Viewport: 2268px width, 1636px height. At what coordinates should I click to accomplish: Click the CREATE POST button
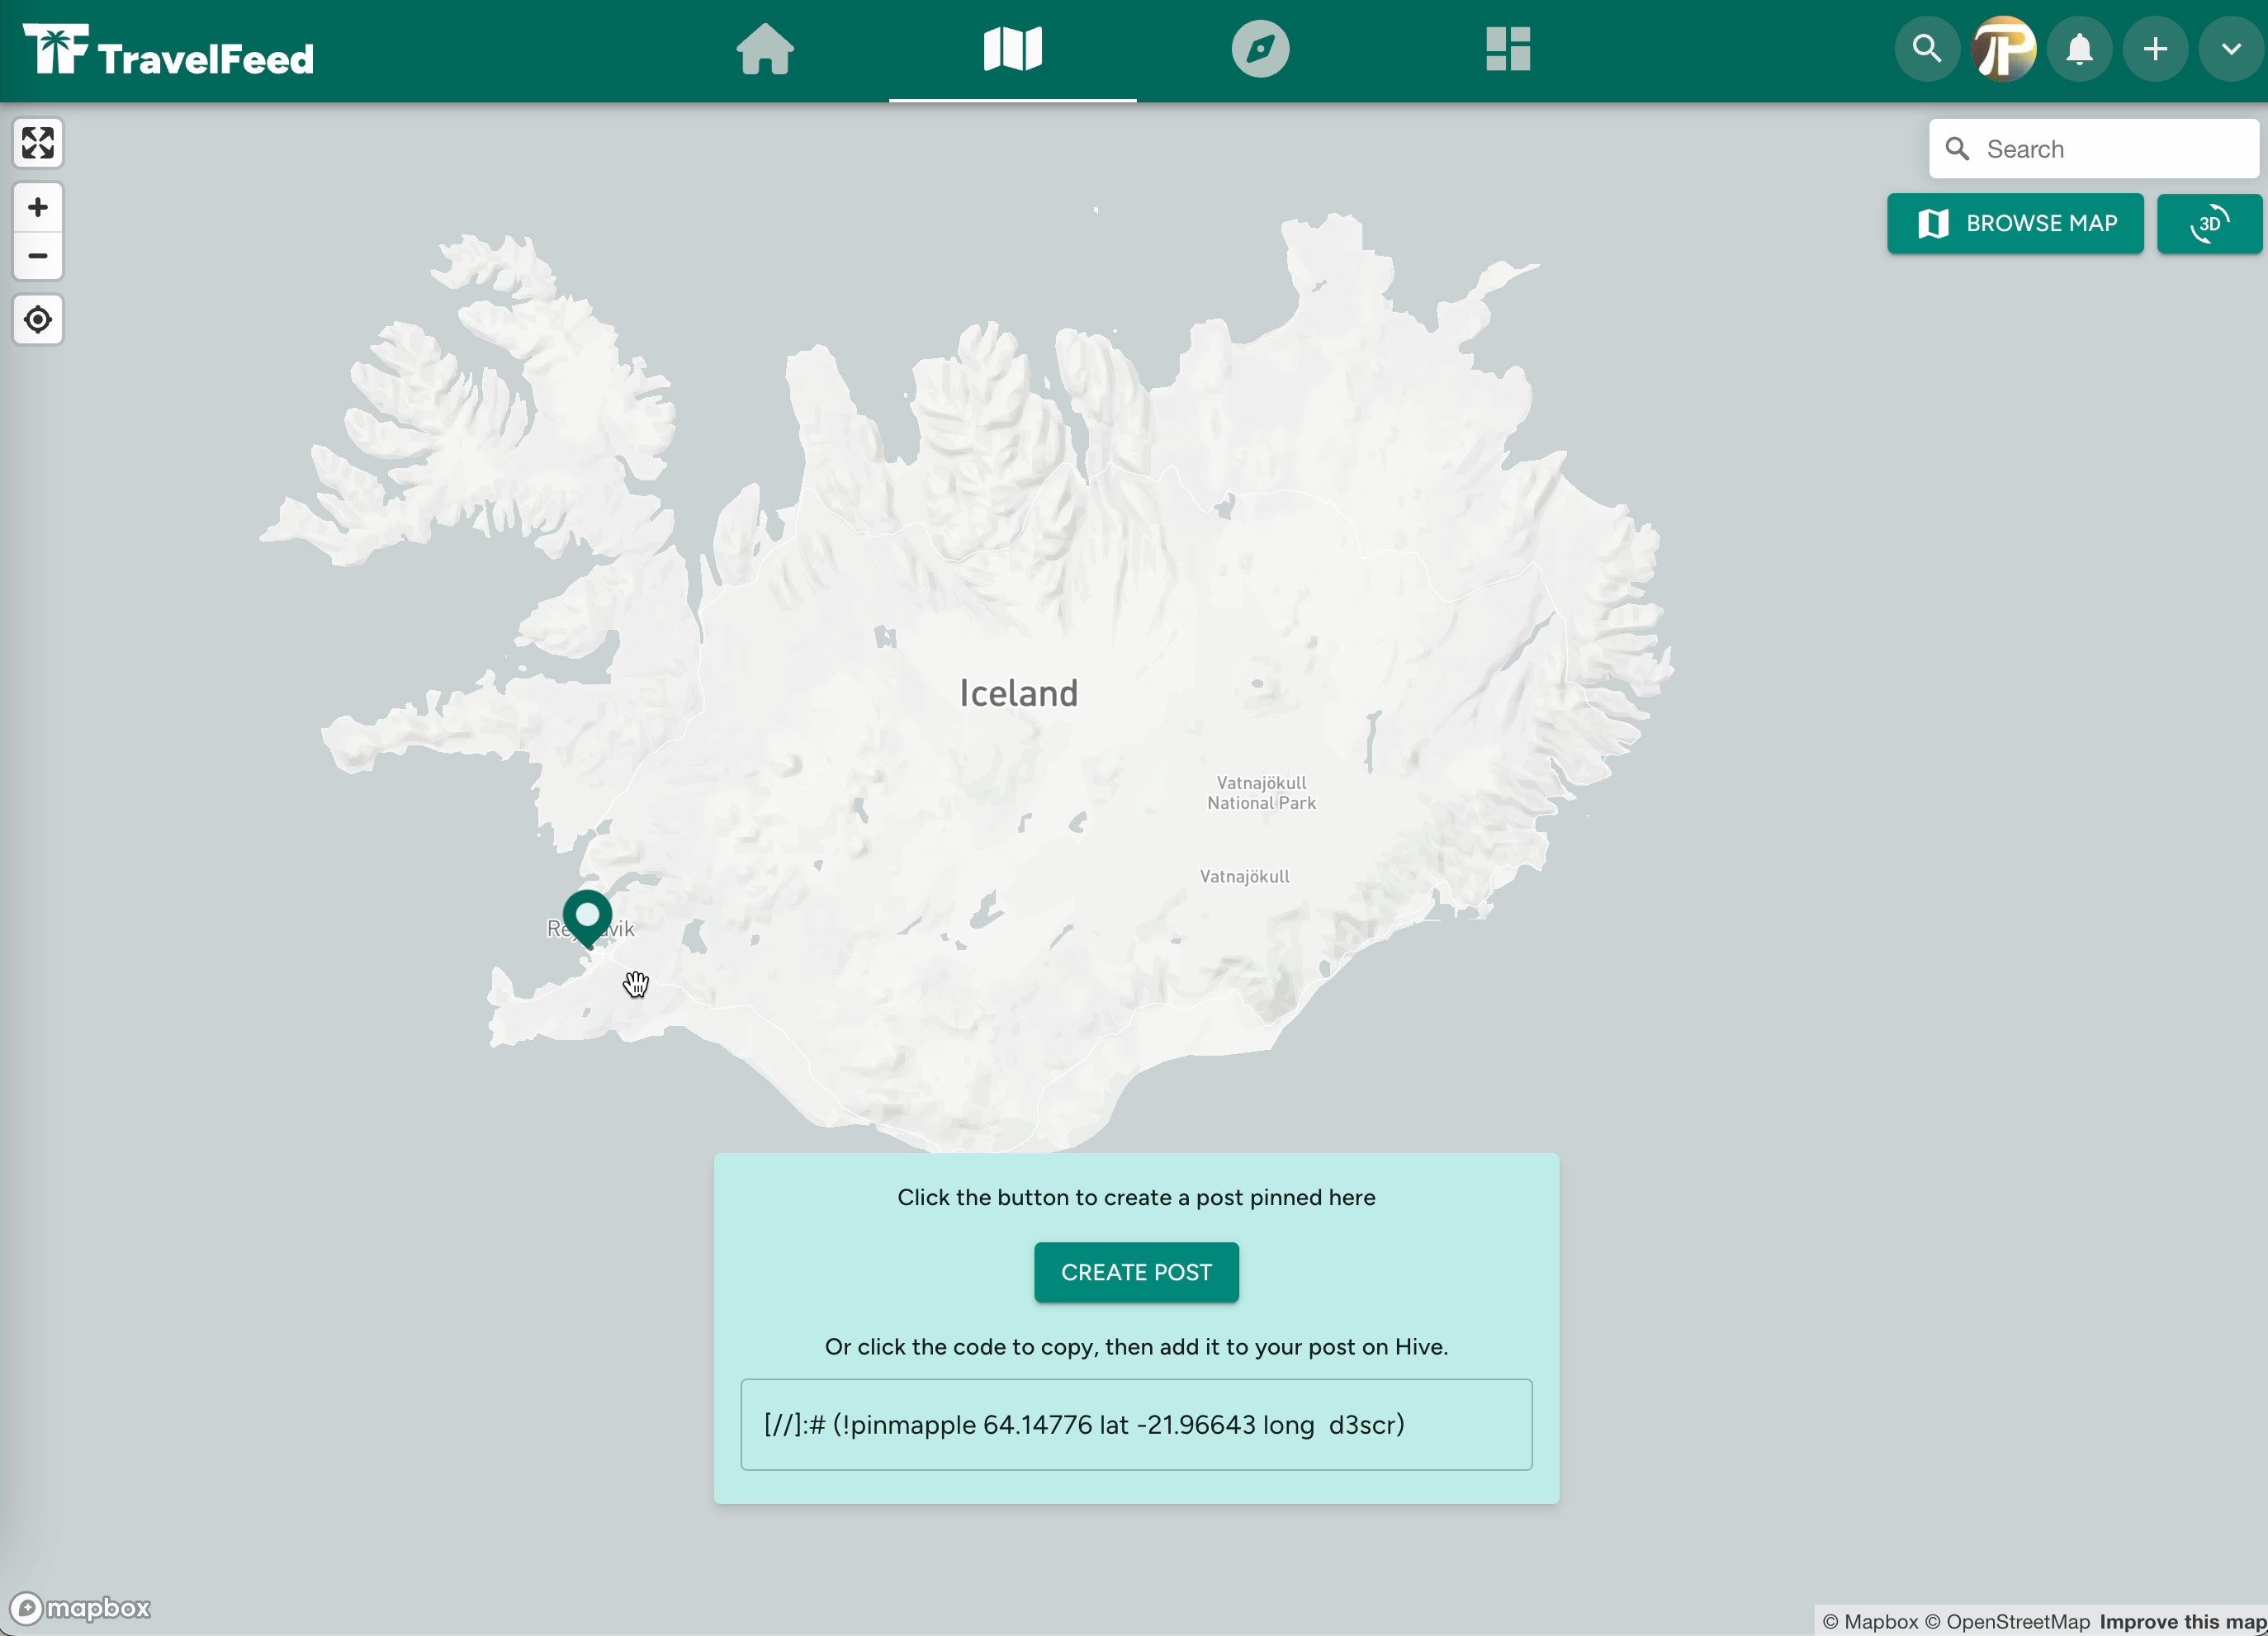pyautogui.click(x=1136, y=1272)
